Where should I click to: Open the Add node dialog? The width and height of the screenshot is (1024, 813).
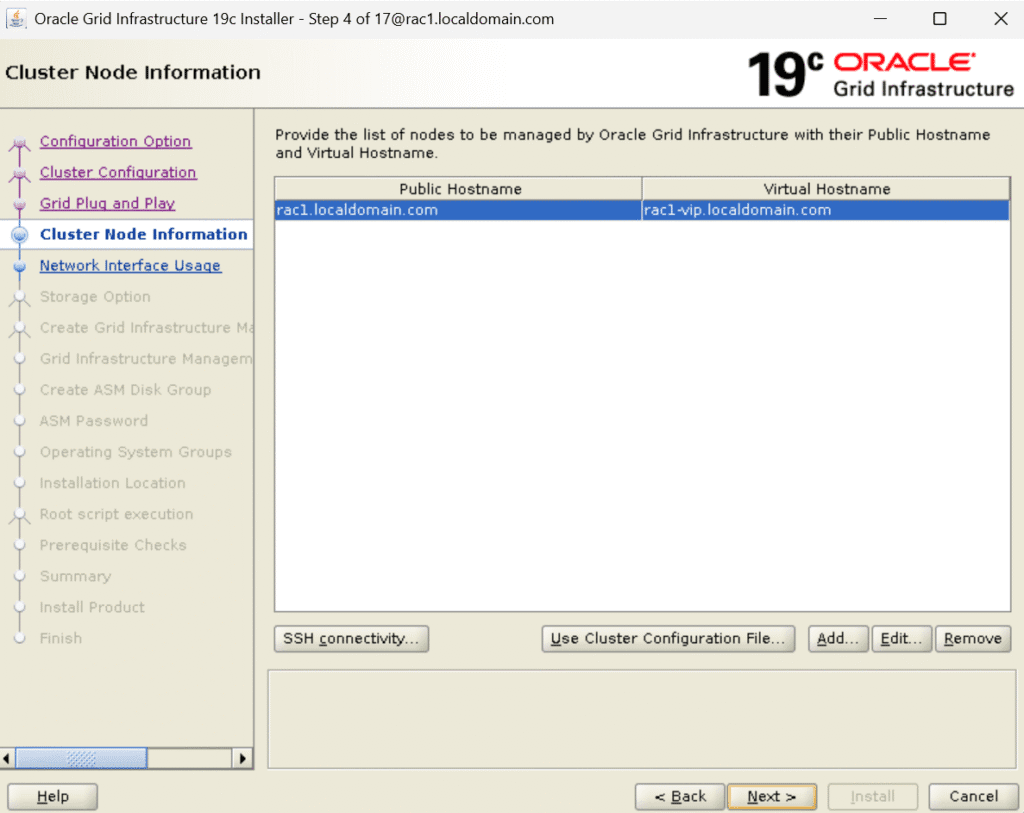(838, 639)
